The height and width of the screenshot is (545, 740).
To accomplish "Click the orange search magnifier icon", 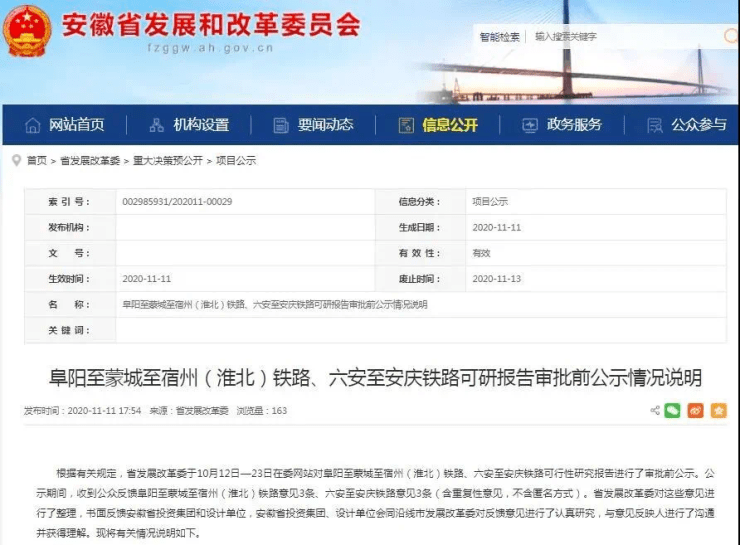I will tap(730, 35).
